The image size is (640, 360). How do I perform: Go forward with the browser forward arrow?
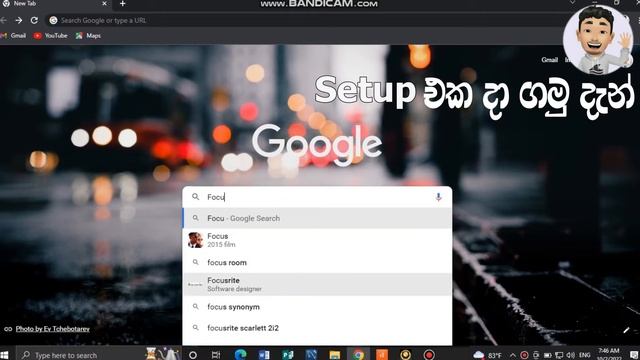(19, 20)
